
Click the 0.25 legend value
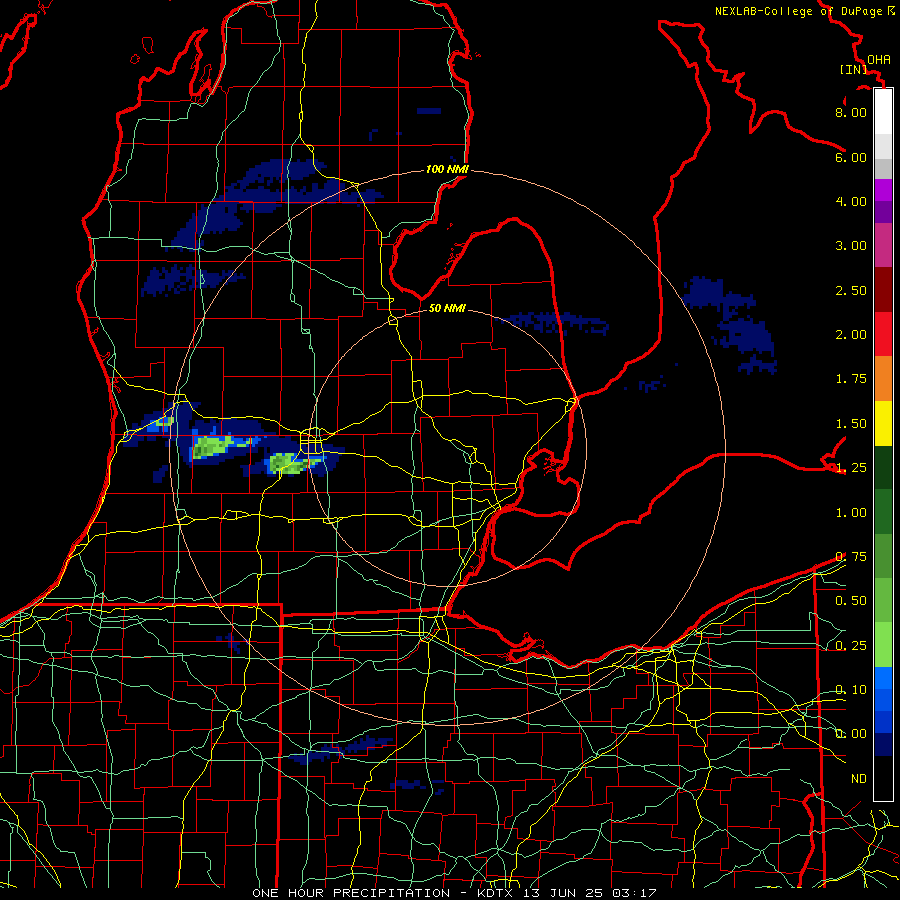pos(851,646)
